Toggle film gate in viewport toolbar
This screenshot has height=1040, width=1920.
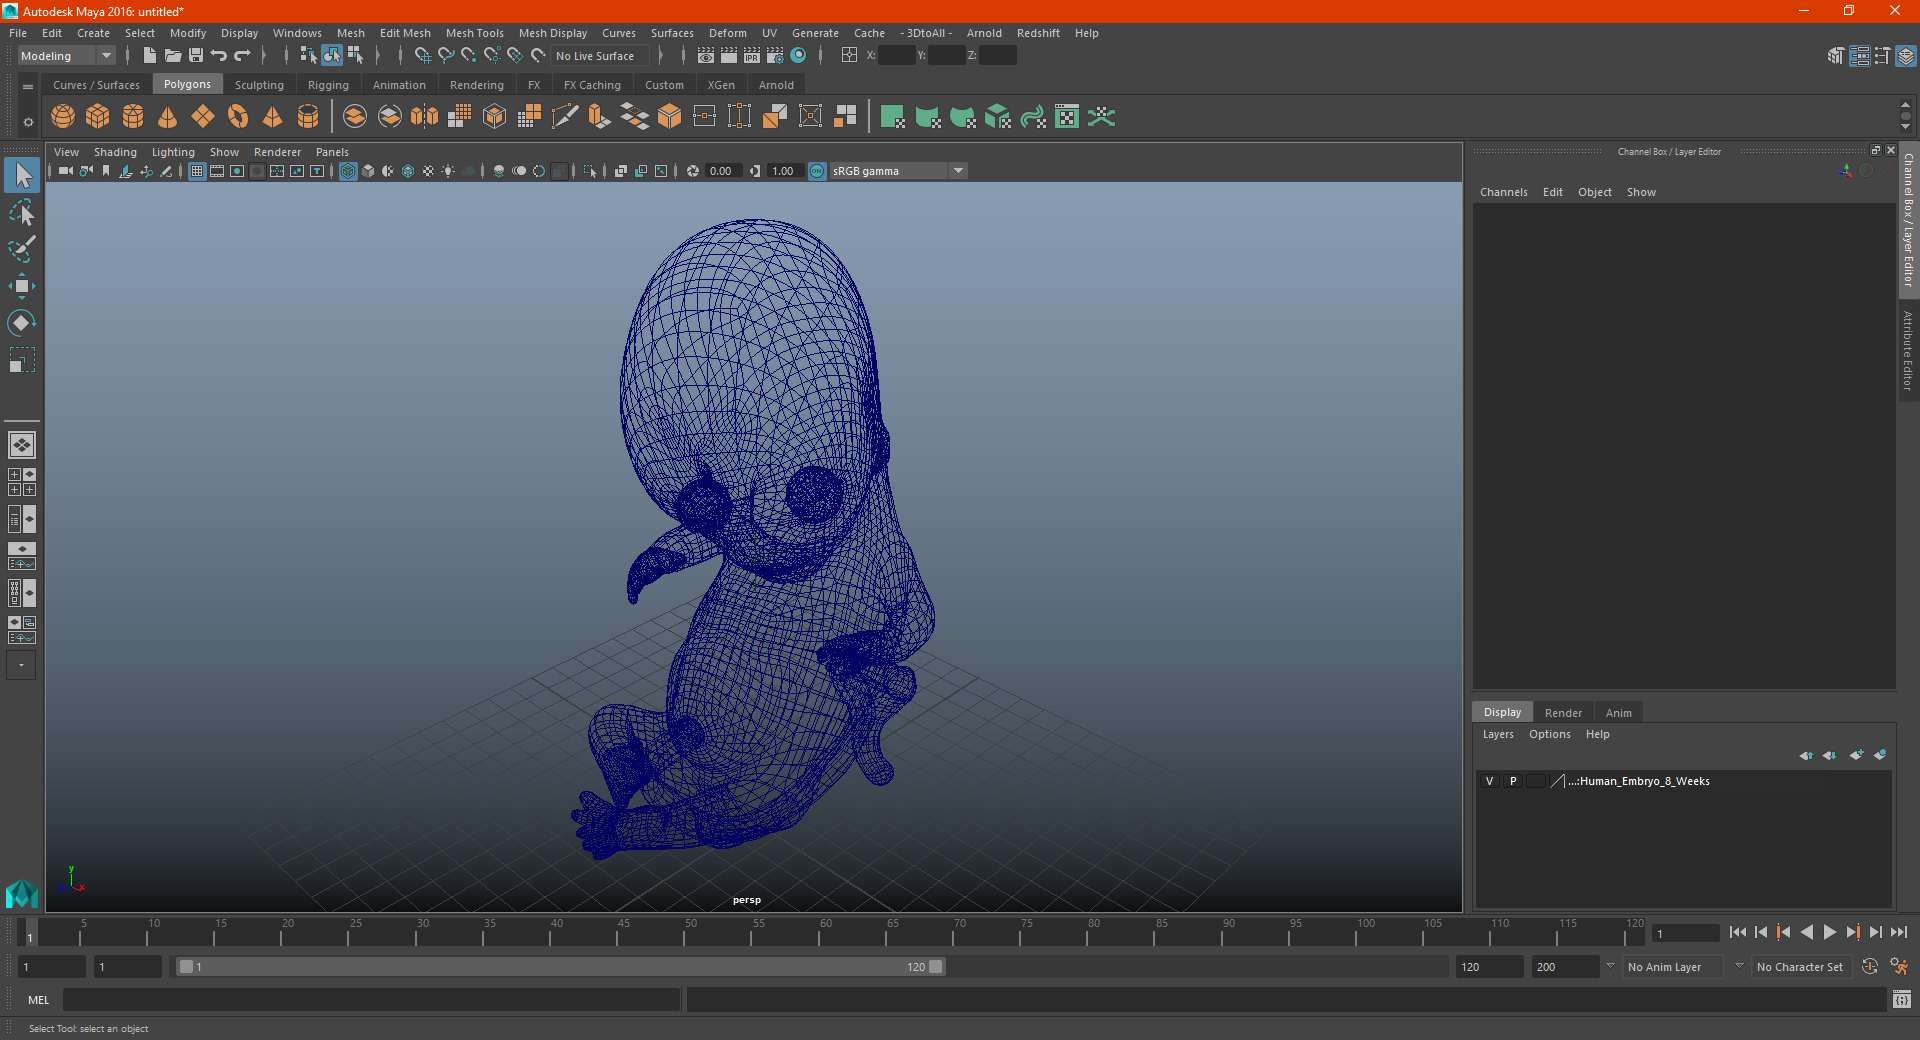click(217, 171)
